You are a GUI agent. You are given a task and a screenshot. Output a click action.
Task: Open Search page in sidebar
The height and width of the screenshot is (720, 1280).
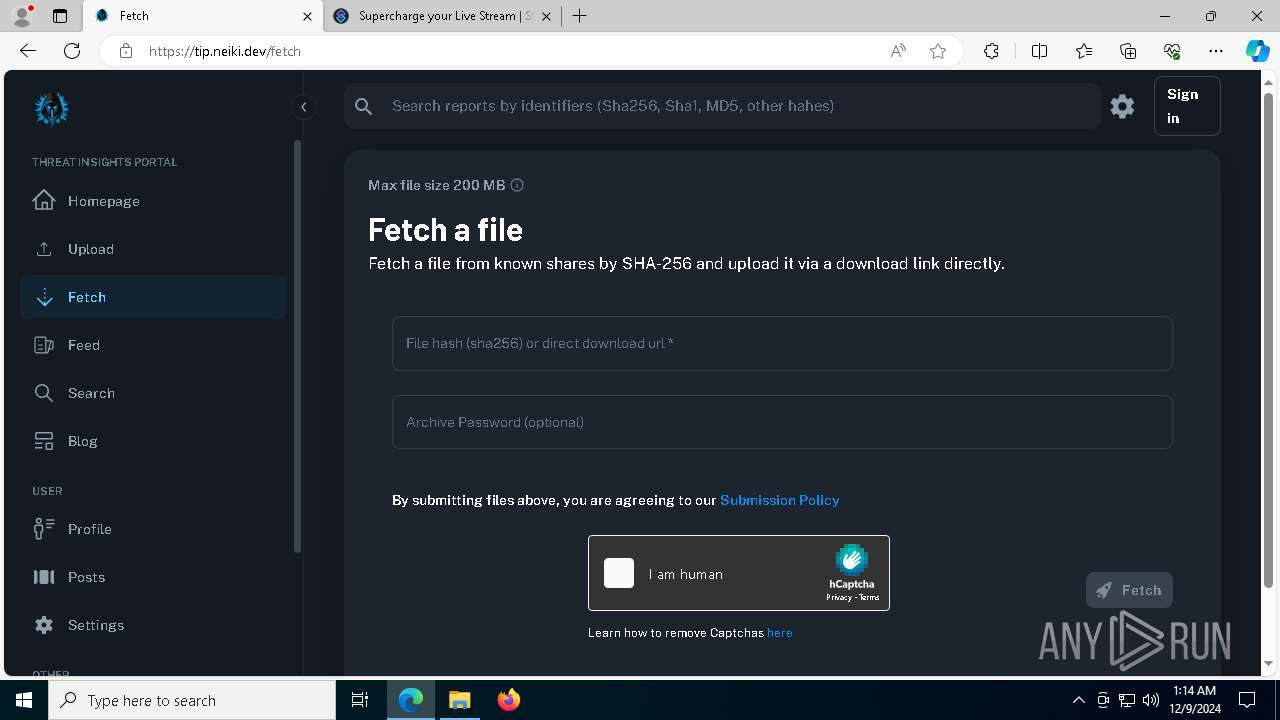pyautogui.click(x=153, y=393)
